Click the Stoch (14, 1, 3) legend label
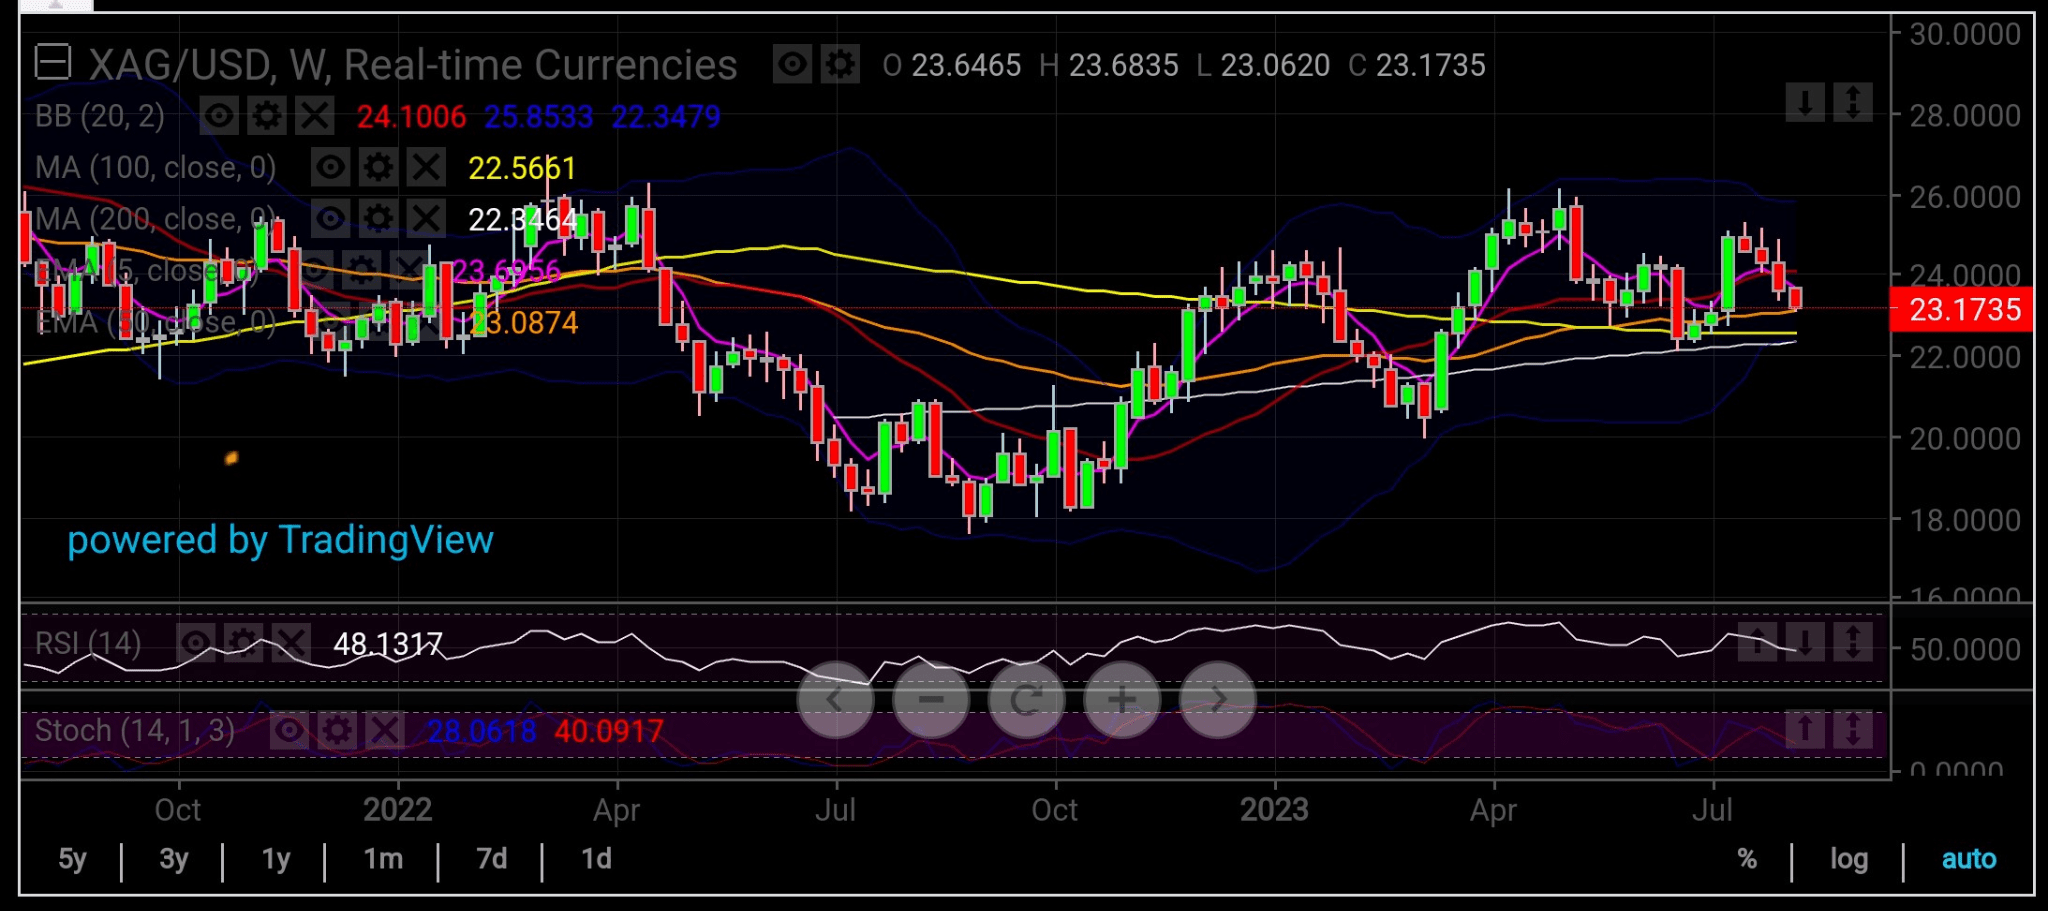Screen dimensions: 2048x911 tap(135, 731)
